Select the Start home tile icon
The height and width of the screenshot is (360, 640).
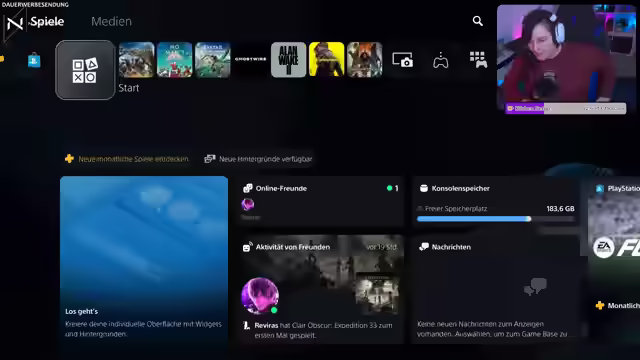[x=85, y=70]
